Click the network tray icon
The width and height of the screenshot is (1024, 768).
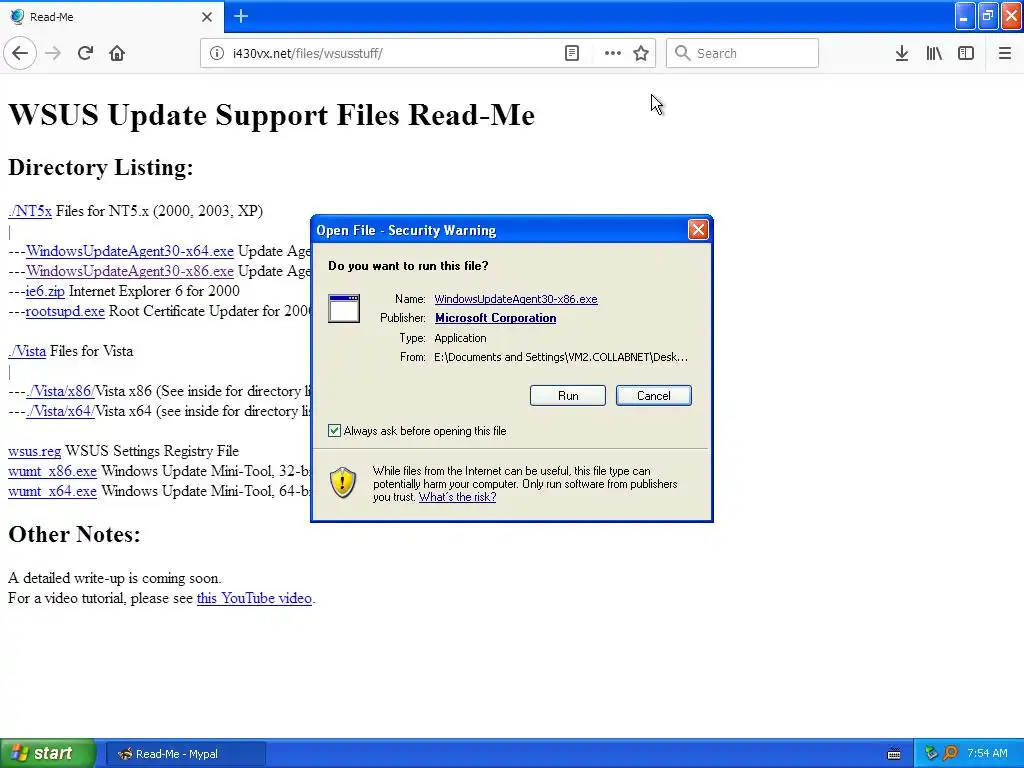931,753
